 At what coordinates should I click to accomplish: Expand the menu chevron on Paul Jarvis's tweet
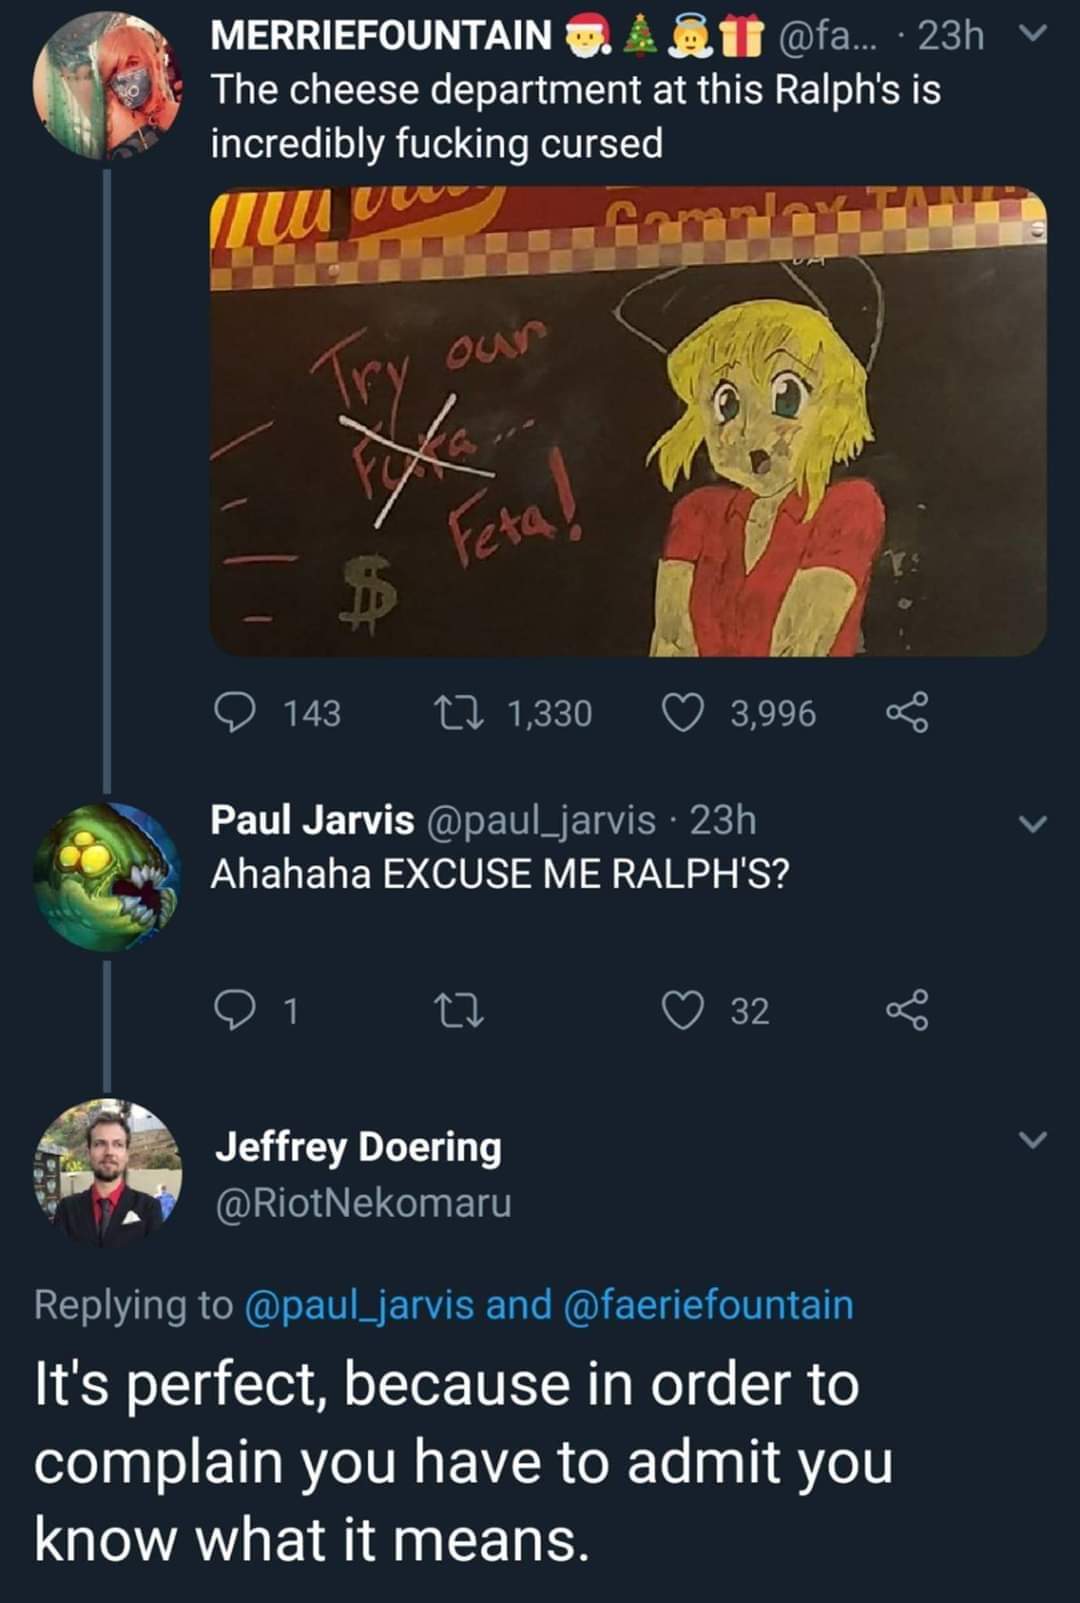tap(1034, 824)
